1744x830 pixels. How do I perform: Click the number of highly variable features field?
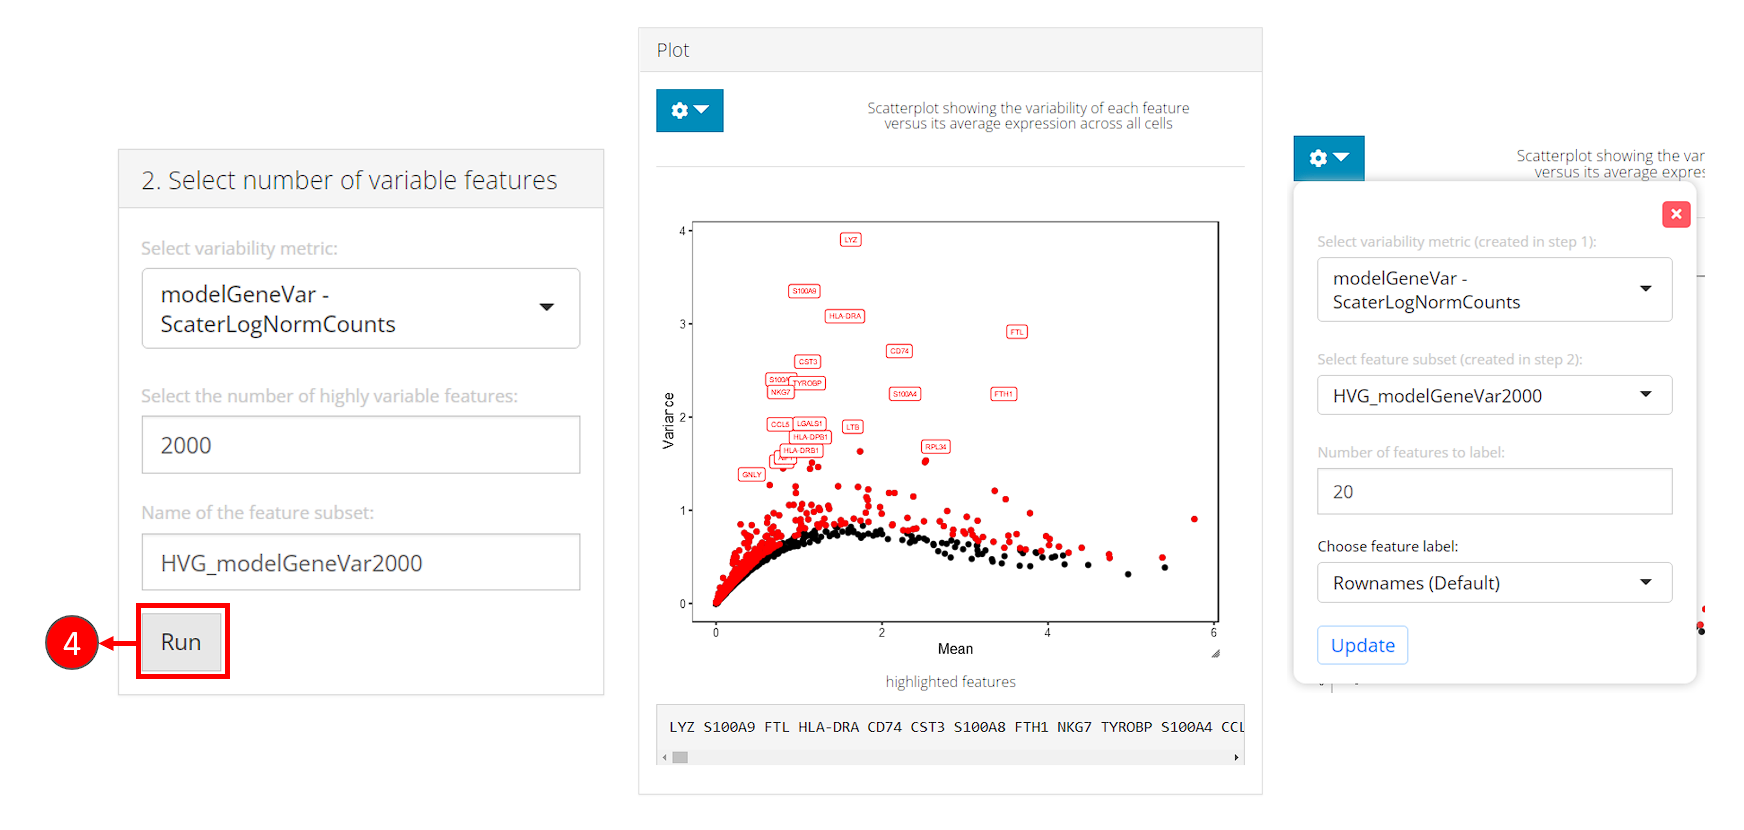point(360,445)
